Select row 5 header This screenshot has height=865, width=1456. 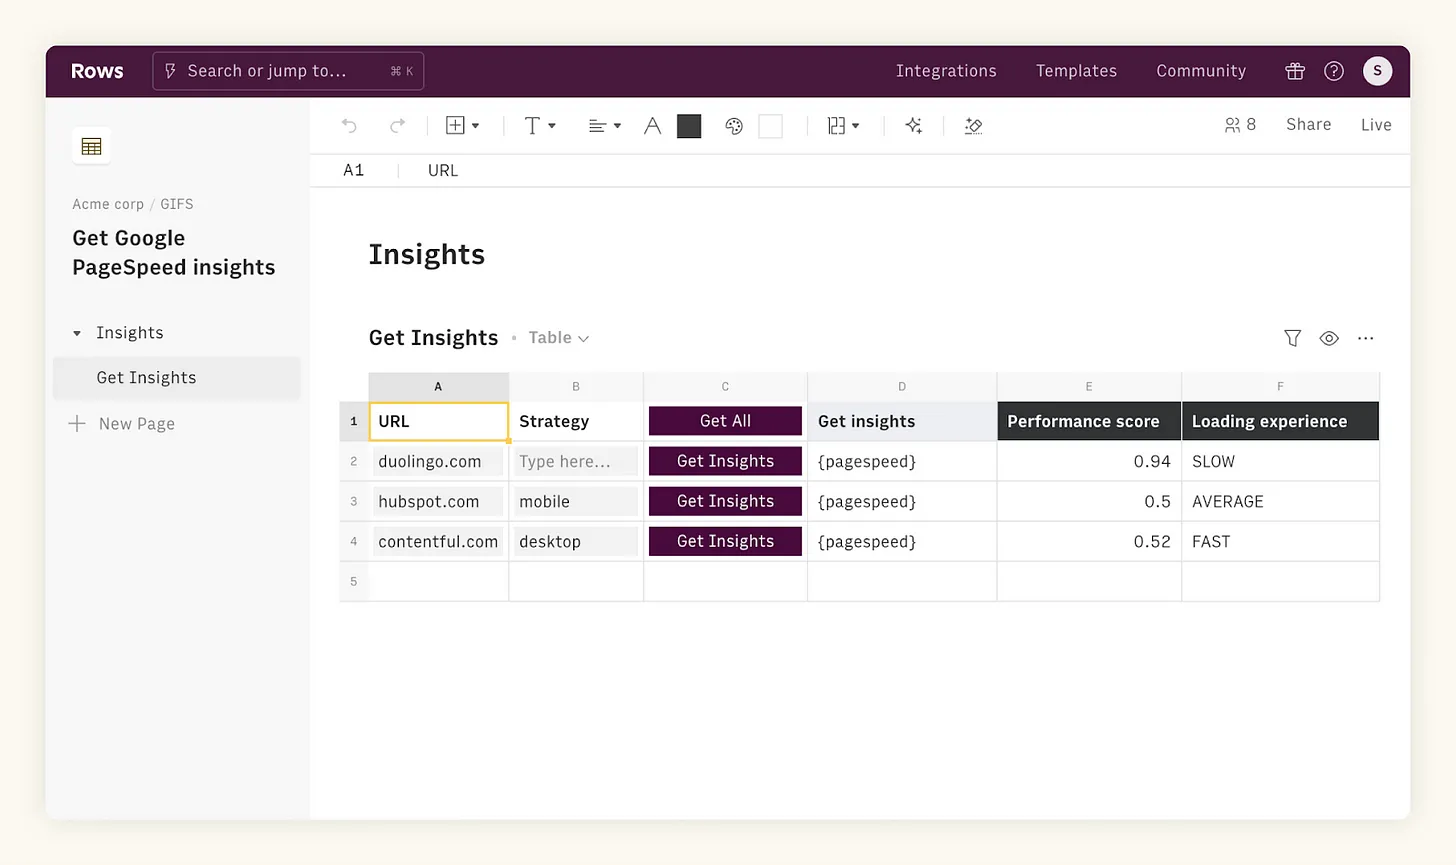click(353, 581)
